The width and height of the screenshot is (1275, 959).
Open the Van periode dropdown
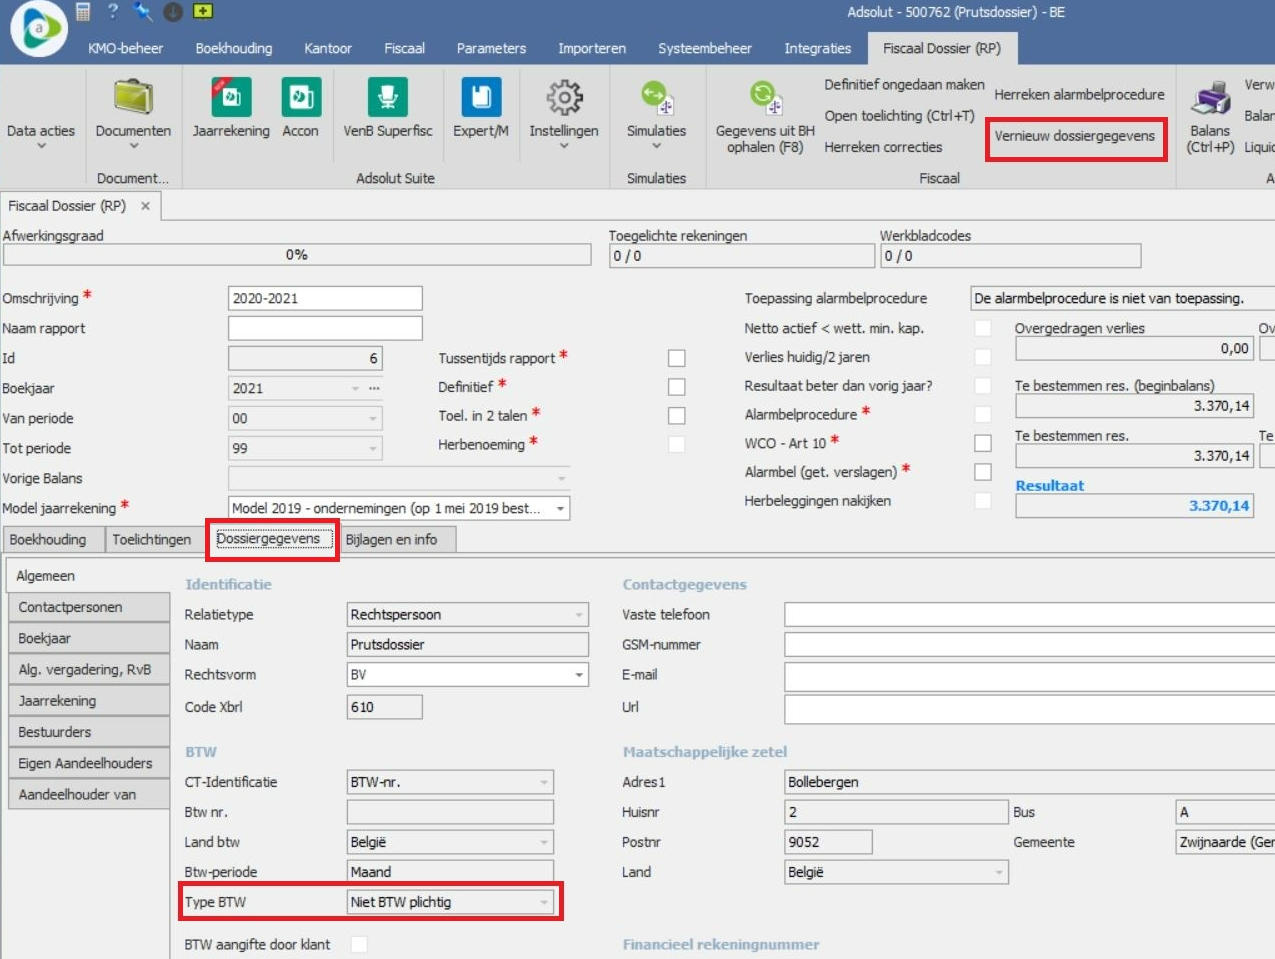click(373, 419)
